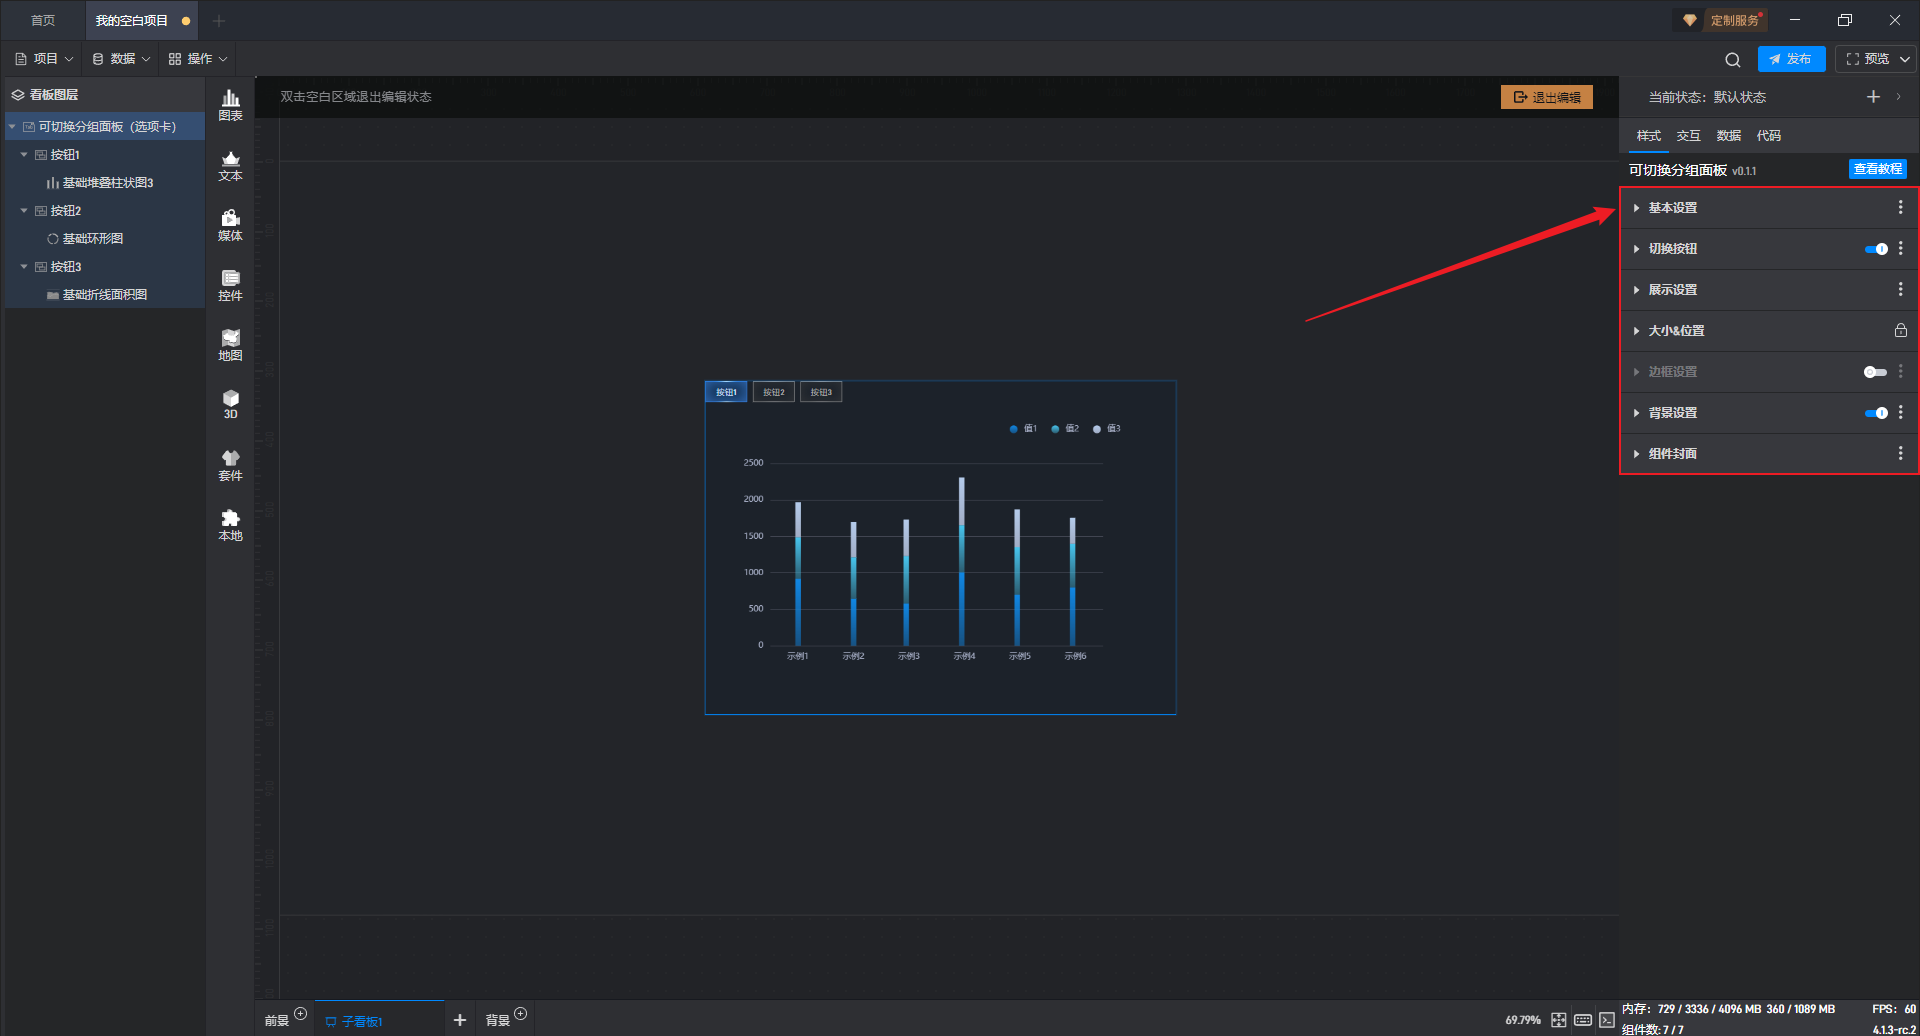Open the console icon in status bar
The width and height of the screenshot is (1920, 1036).
(x=1607, y=1020)
